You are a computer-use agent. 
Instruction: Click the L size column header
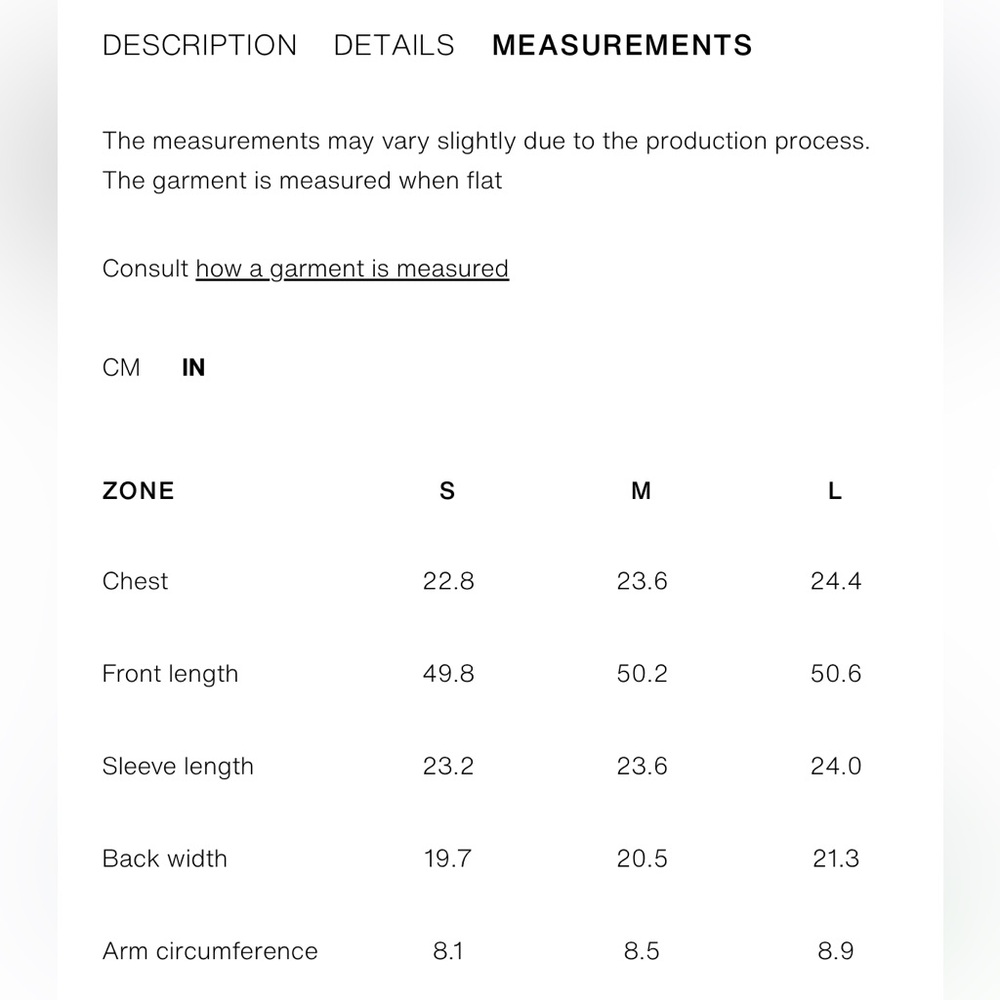coord(835,490)
